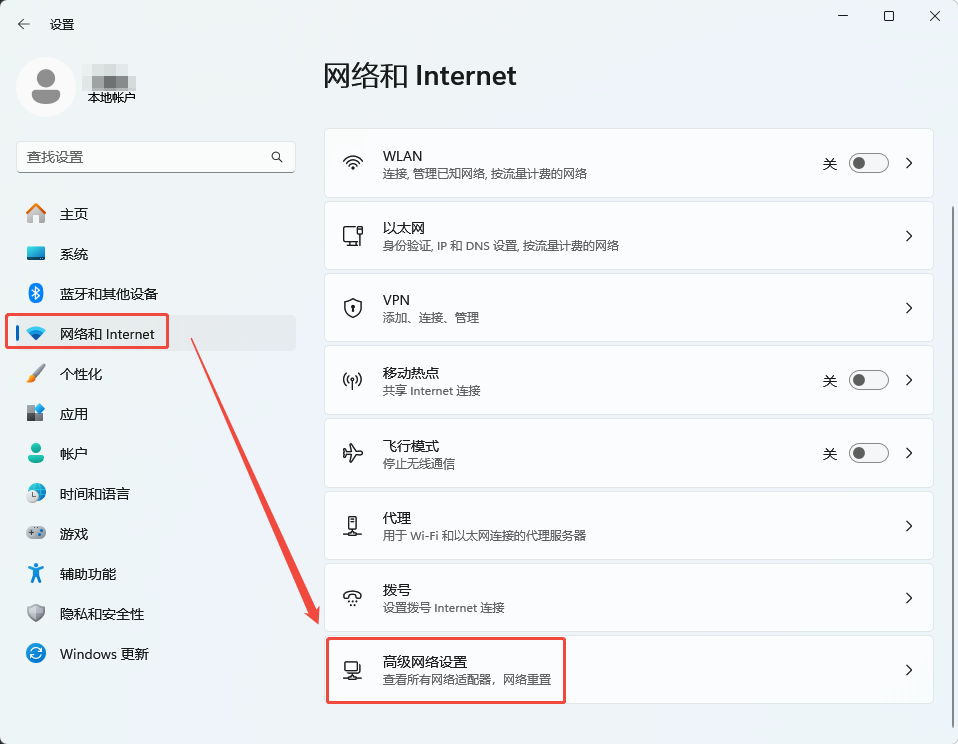
Task: Click the advanced network settings (高级网络设置) computer icon
Action: 353,670
